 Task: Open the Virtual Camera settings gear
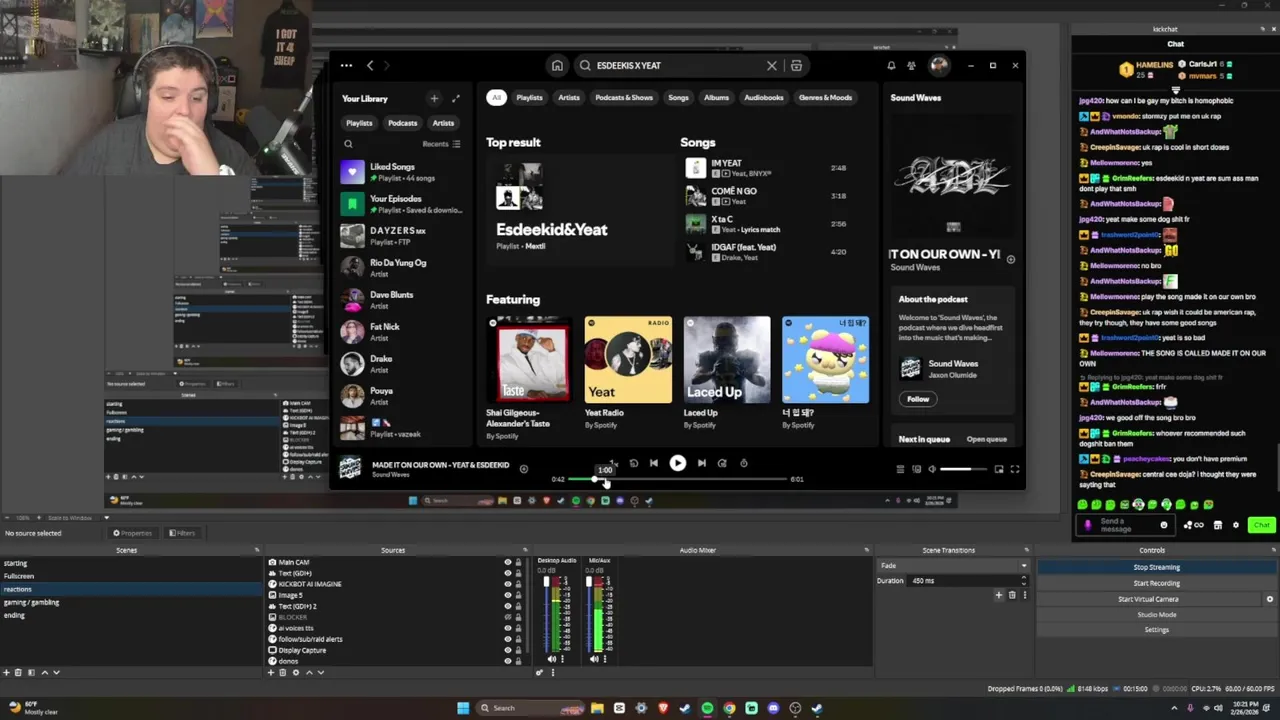1270,599
